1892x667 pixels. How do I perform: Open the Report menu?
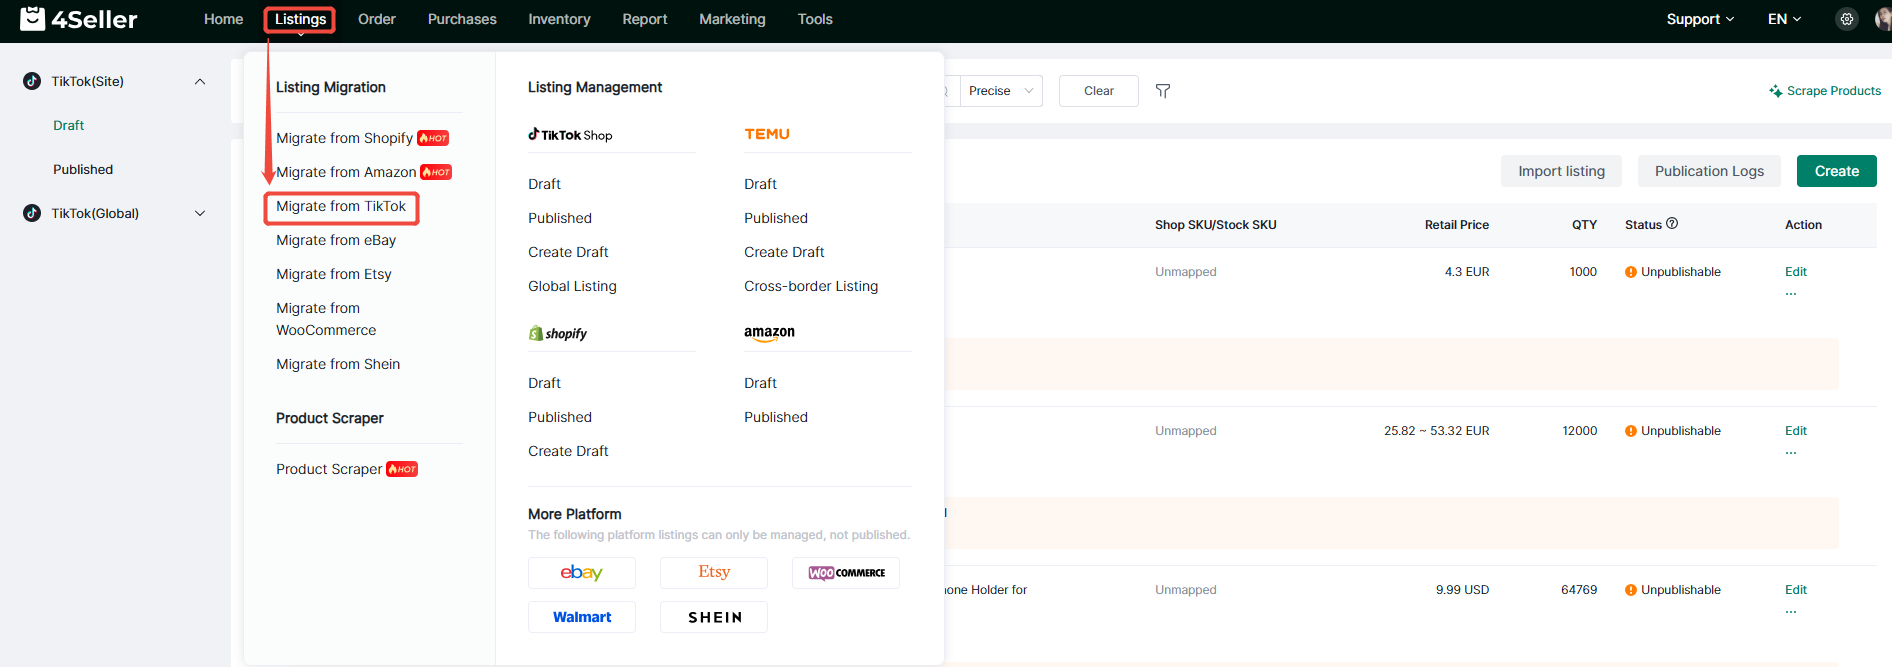pyautogui.click(x=645, y=19)
